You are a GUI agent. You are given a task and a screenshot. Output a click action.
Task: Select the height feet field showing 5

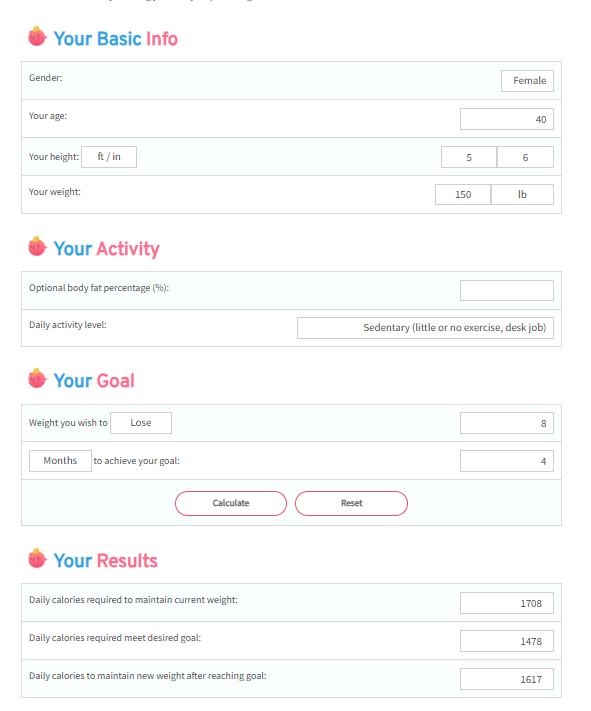(469, 157)
